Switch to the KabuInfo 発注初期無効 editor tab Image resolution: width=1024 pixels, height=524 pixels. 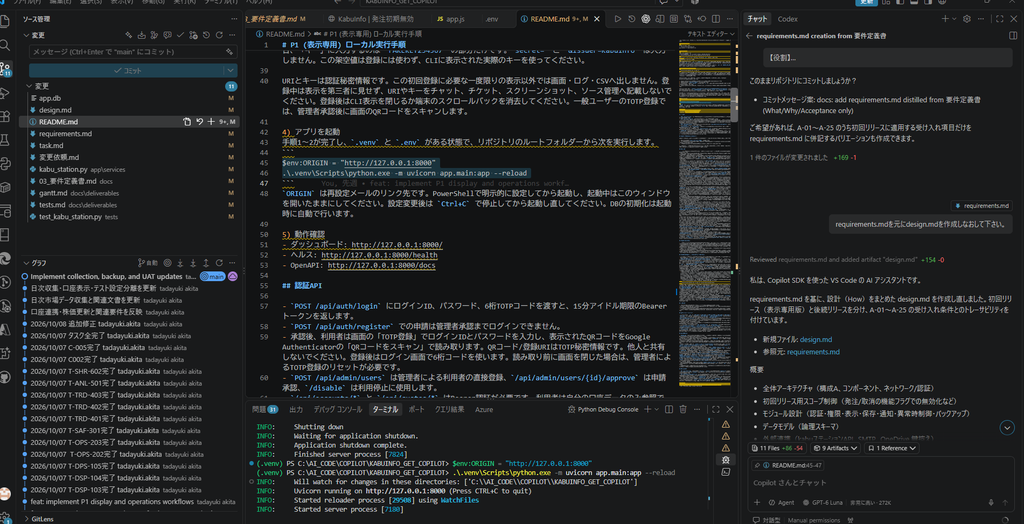(x=370, y=19)
